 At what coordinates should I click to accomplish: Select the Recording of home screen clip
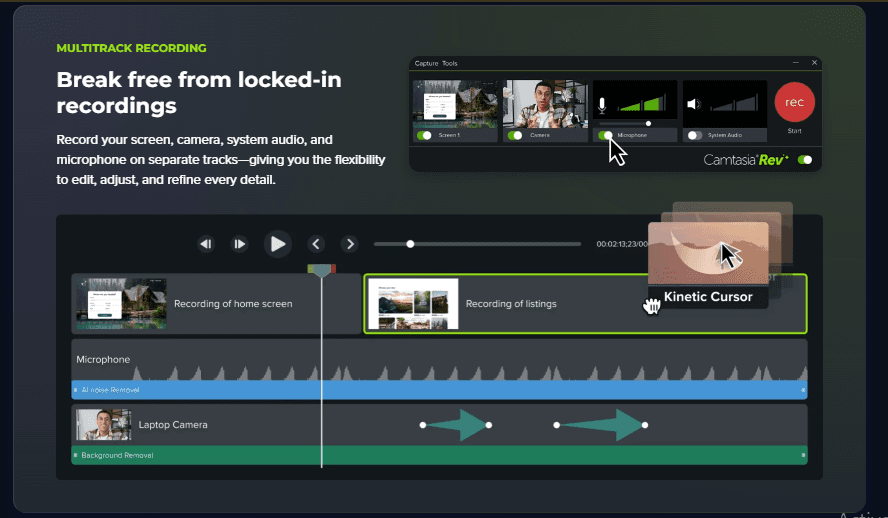tap(216, 304)
